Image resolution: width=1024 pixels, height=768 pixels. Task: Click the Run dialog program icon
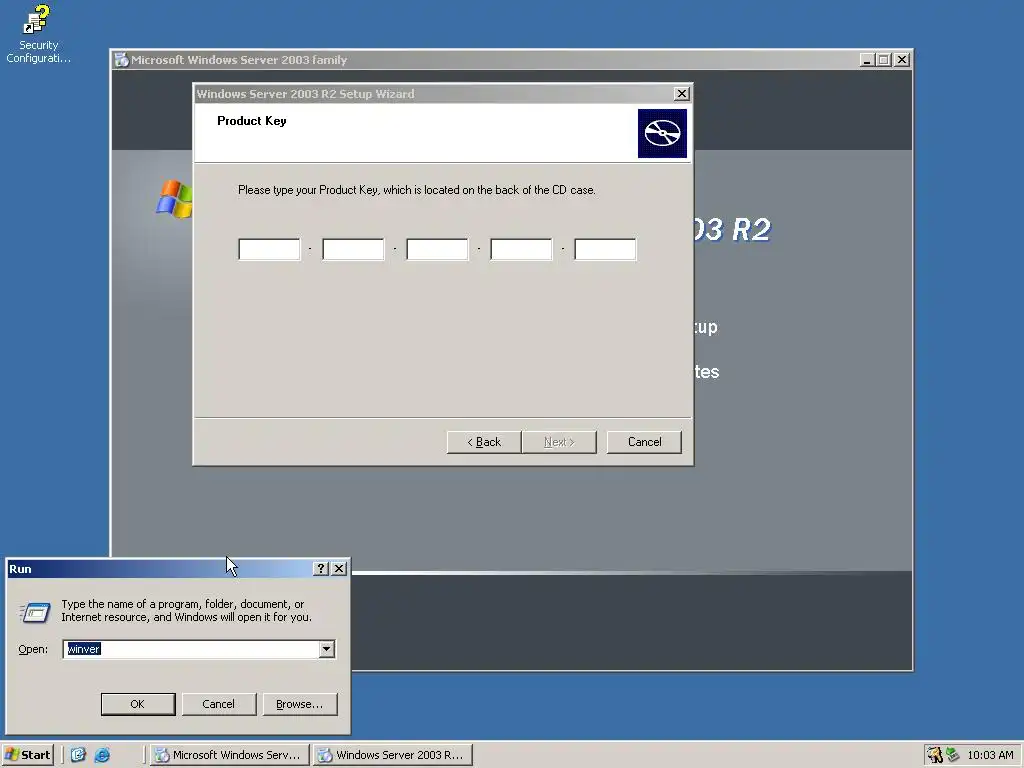(35, 612)
